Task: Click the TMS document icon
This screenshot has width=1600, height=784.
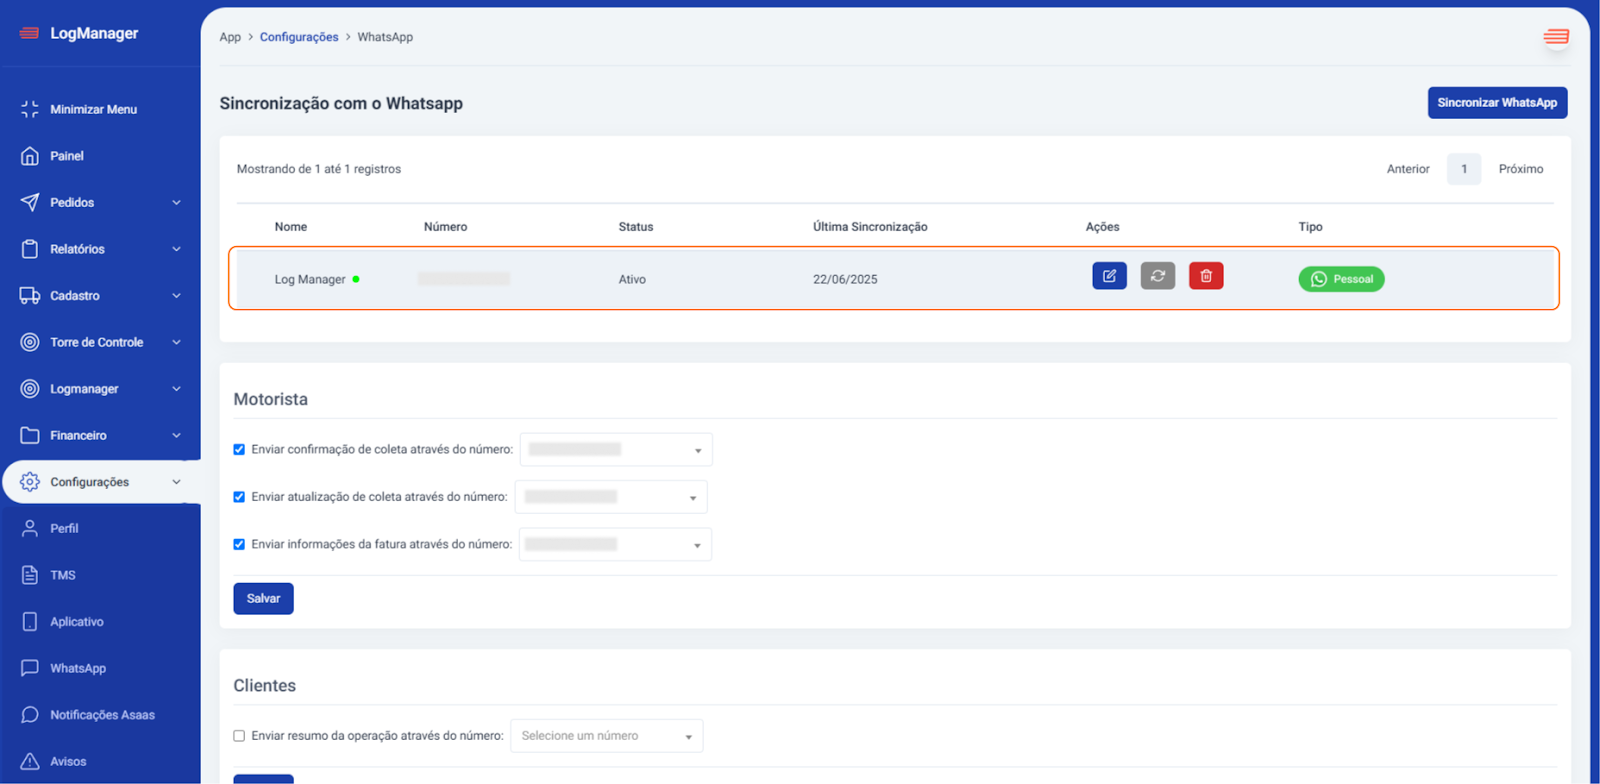Action: [30, 575]
